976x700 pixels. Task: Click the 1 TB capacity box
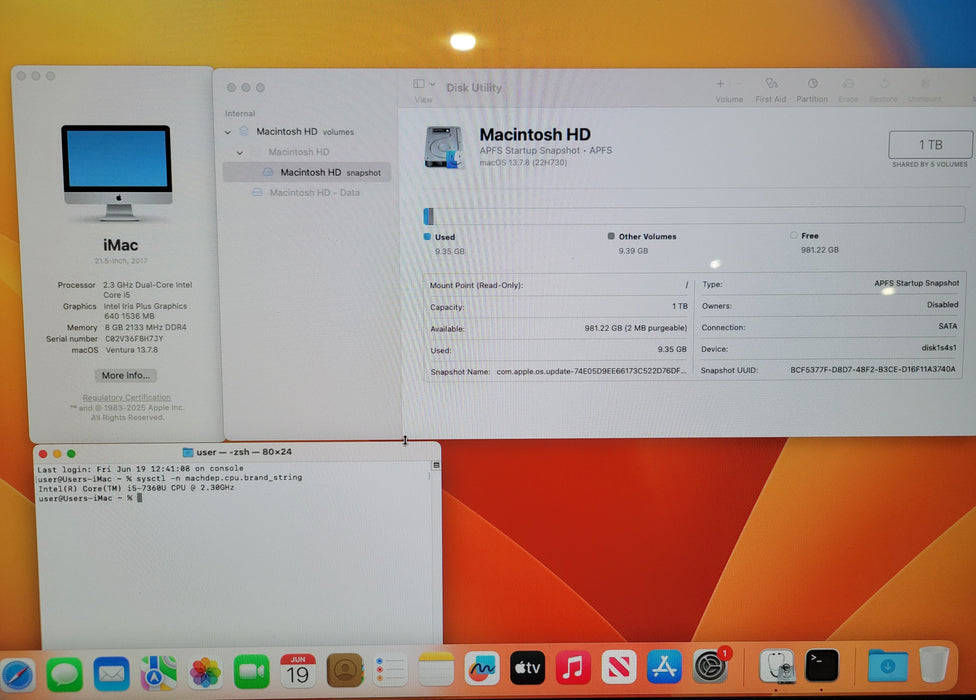930,144
